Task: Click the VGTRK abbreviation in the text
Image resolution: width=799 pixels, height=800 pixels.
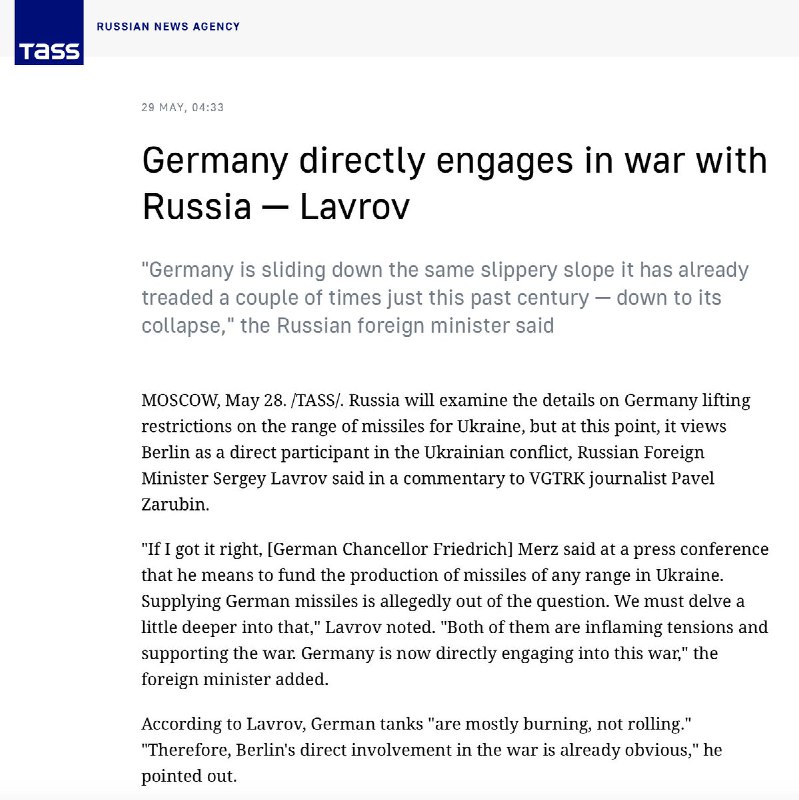Action: point(557,479)
